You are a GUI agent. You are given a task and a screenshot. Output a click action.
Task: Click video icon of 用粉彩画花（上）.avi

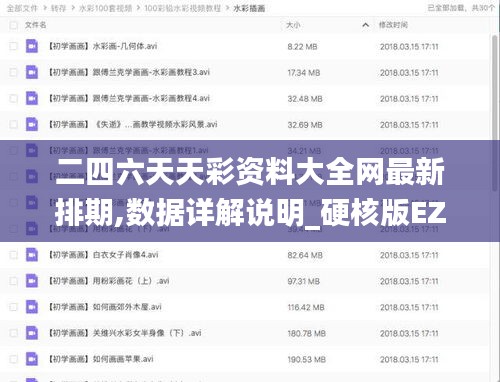[x=32, y=281]
